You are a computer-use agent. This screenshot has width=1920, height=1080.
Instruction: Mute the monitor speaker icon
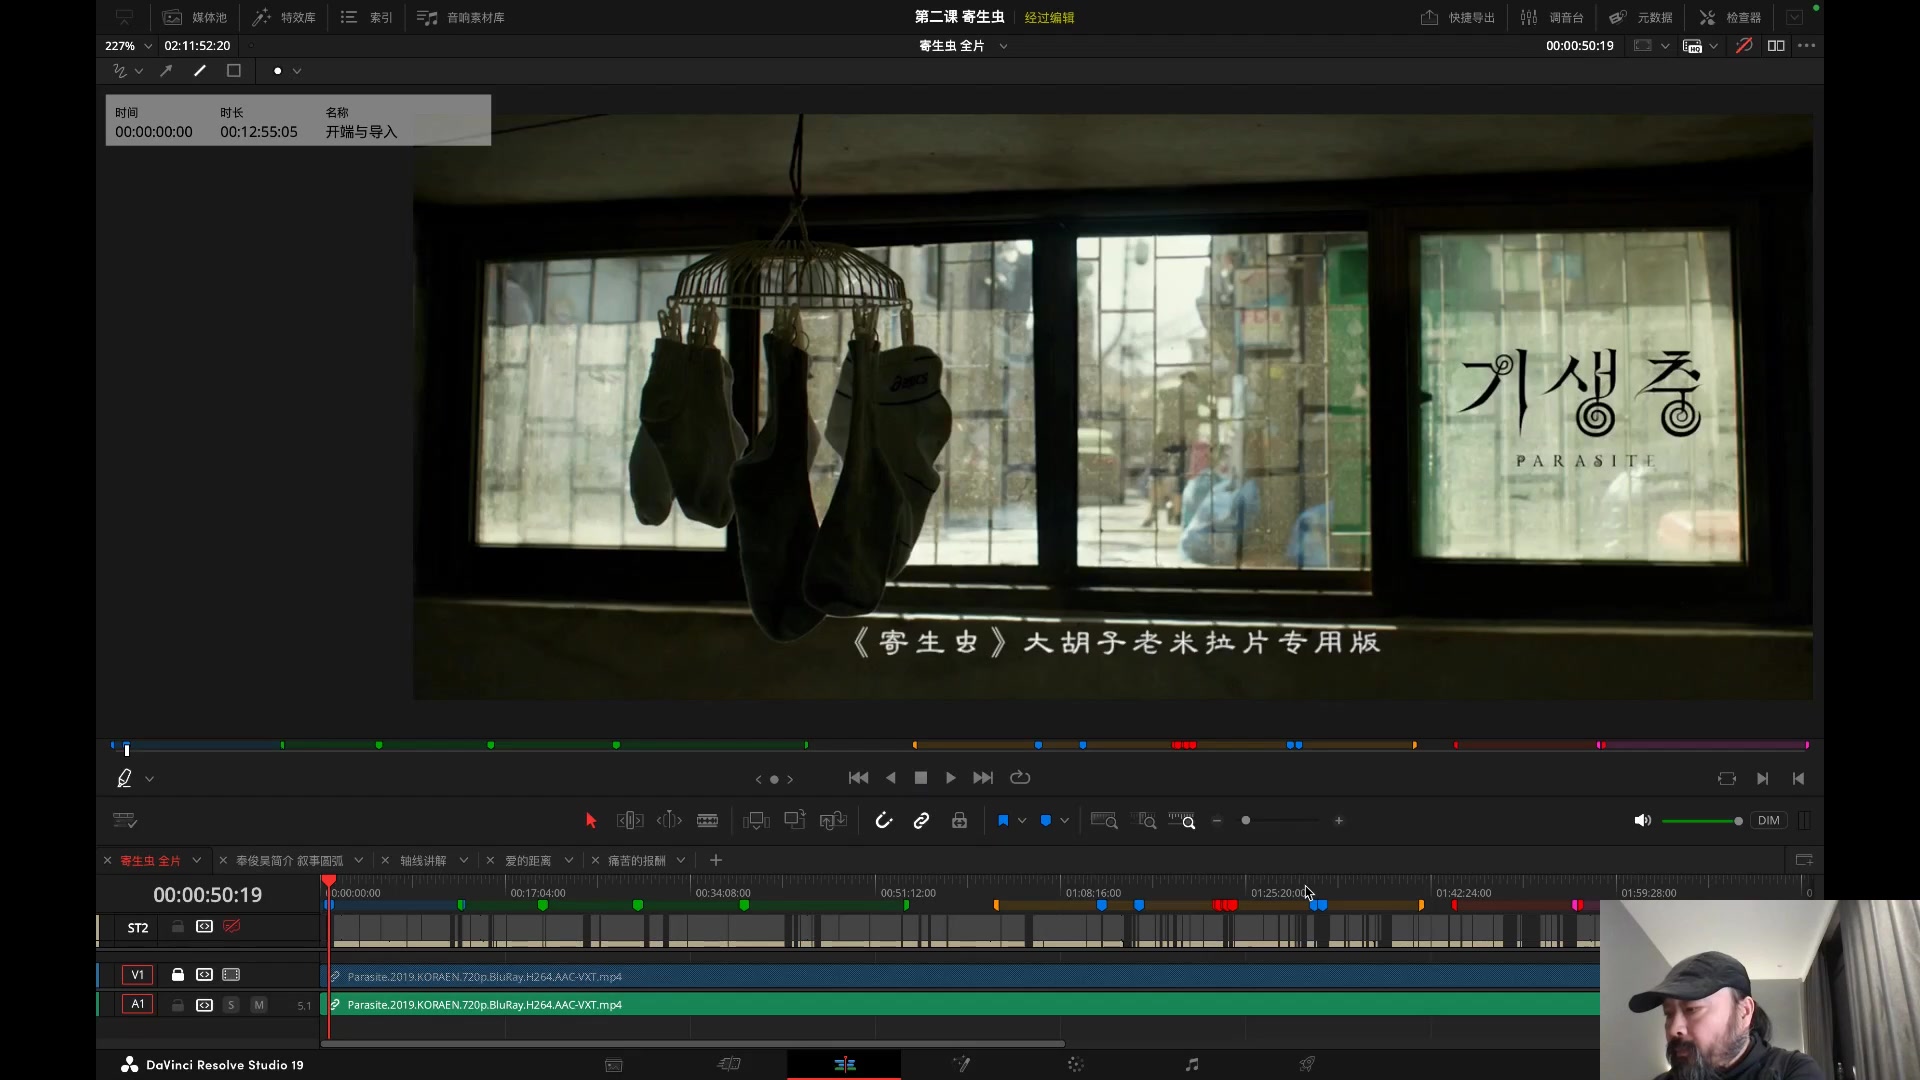(x=1642, y=821)
